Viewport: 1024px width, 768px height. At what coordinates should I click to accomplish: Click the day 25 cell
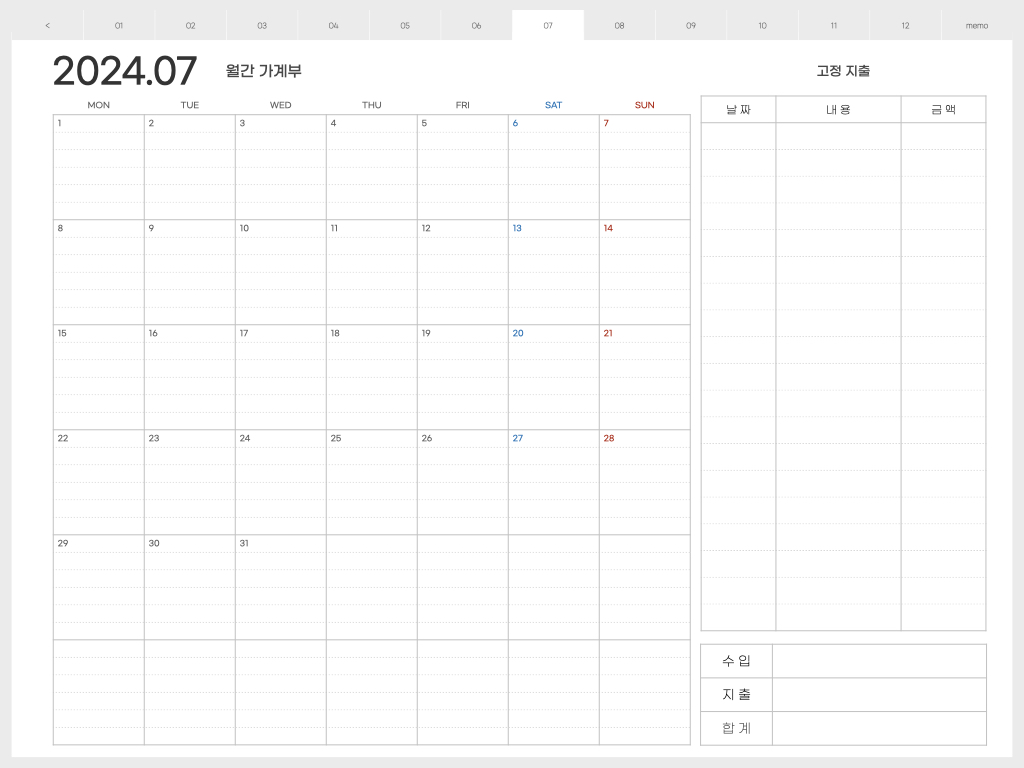pyautogui.click(x=372, y=483)
